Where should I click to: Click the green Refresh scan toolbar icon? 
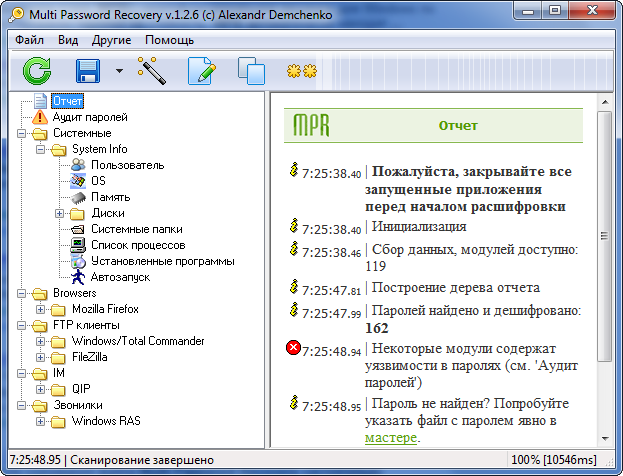tap(37, 71)
